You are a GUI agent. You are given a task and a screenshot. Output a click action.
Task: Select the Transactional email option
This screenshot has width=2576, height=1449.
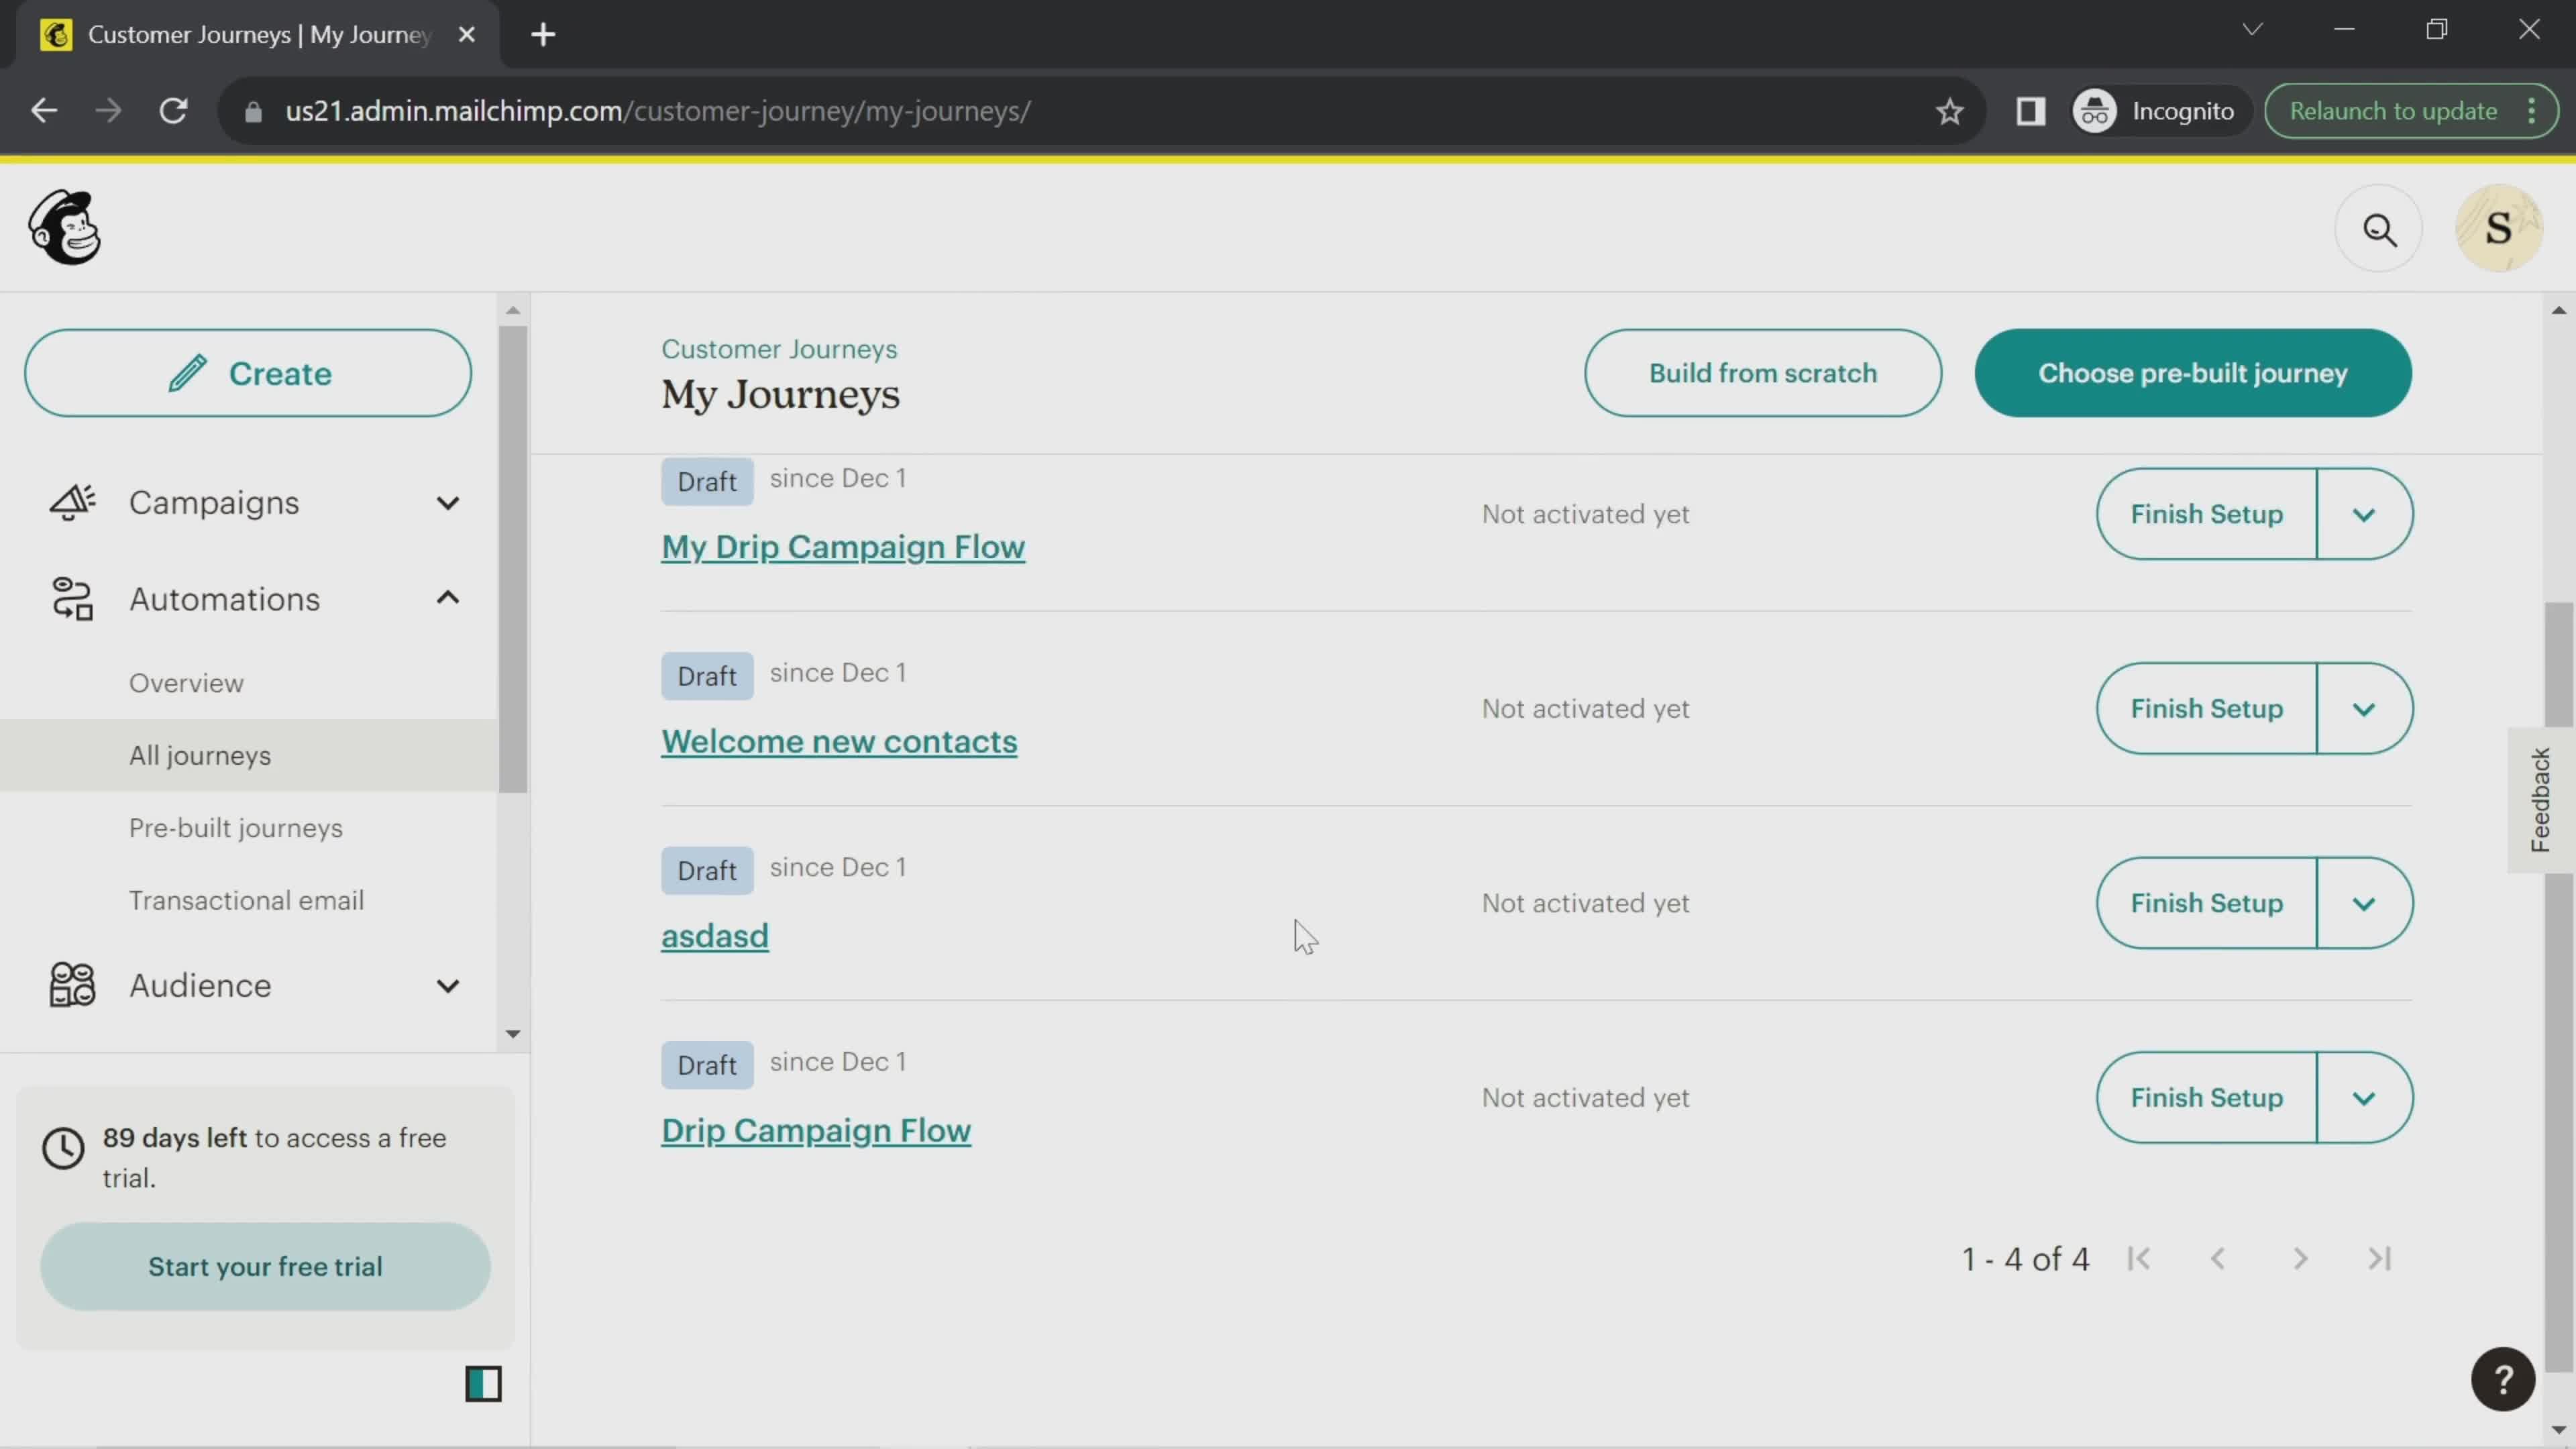click(246, 900)
